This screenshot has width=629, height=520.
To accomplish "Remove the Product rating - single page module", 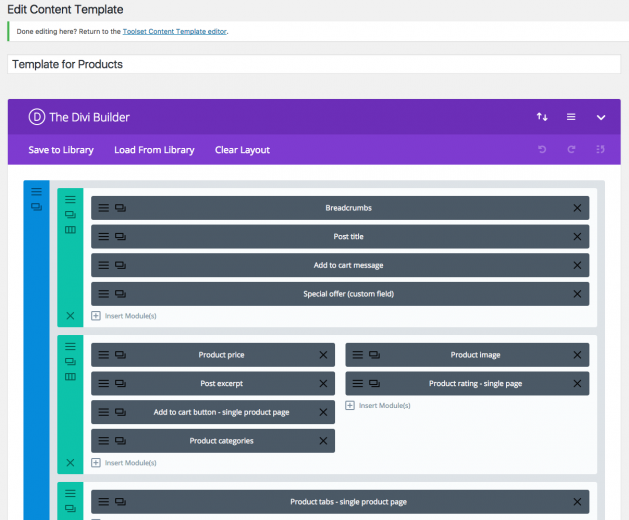I will pos(577,383).
